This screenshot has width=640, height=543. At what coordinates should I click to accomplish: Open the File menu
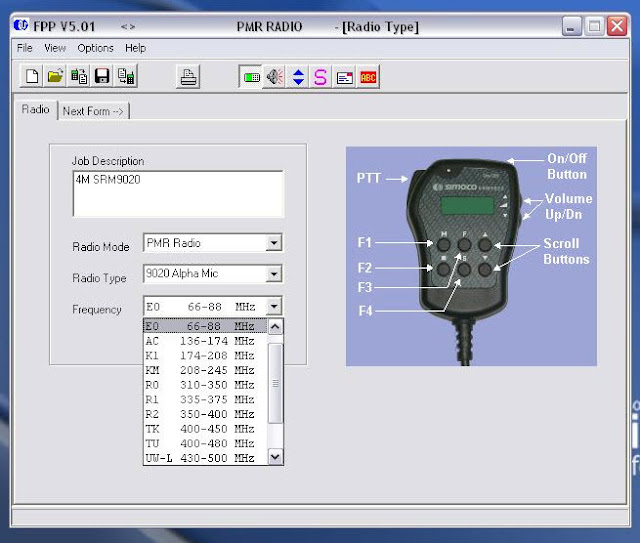click(24, 48)
